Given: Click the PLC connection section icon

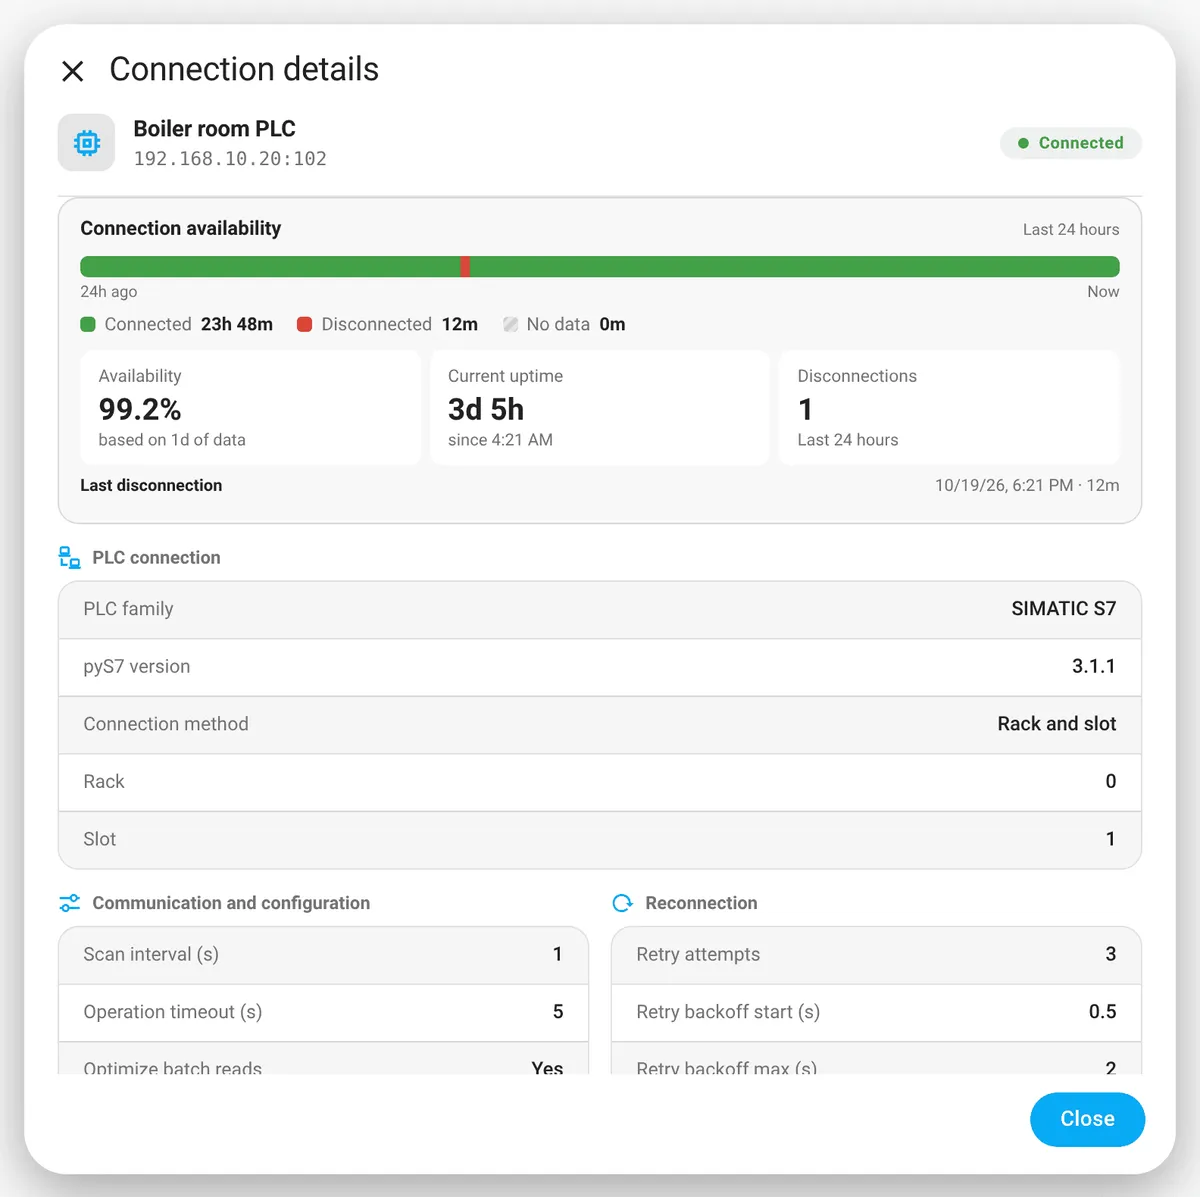Looking at the screenshot, I should click(x=69, y=558).
